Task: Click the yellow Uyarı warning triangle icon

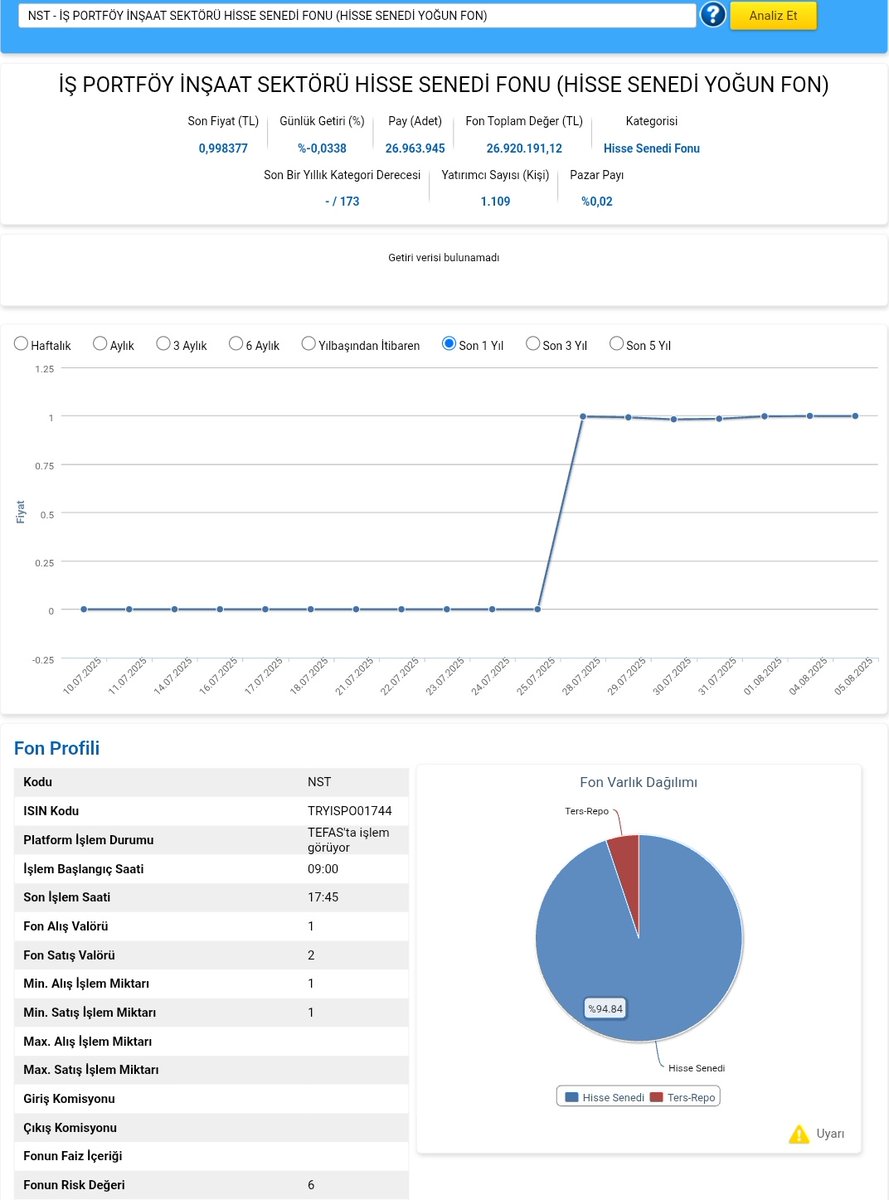Action: 799,1134
